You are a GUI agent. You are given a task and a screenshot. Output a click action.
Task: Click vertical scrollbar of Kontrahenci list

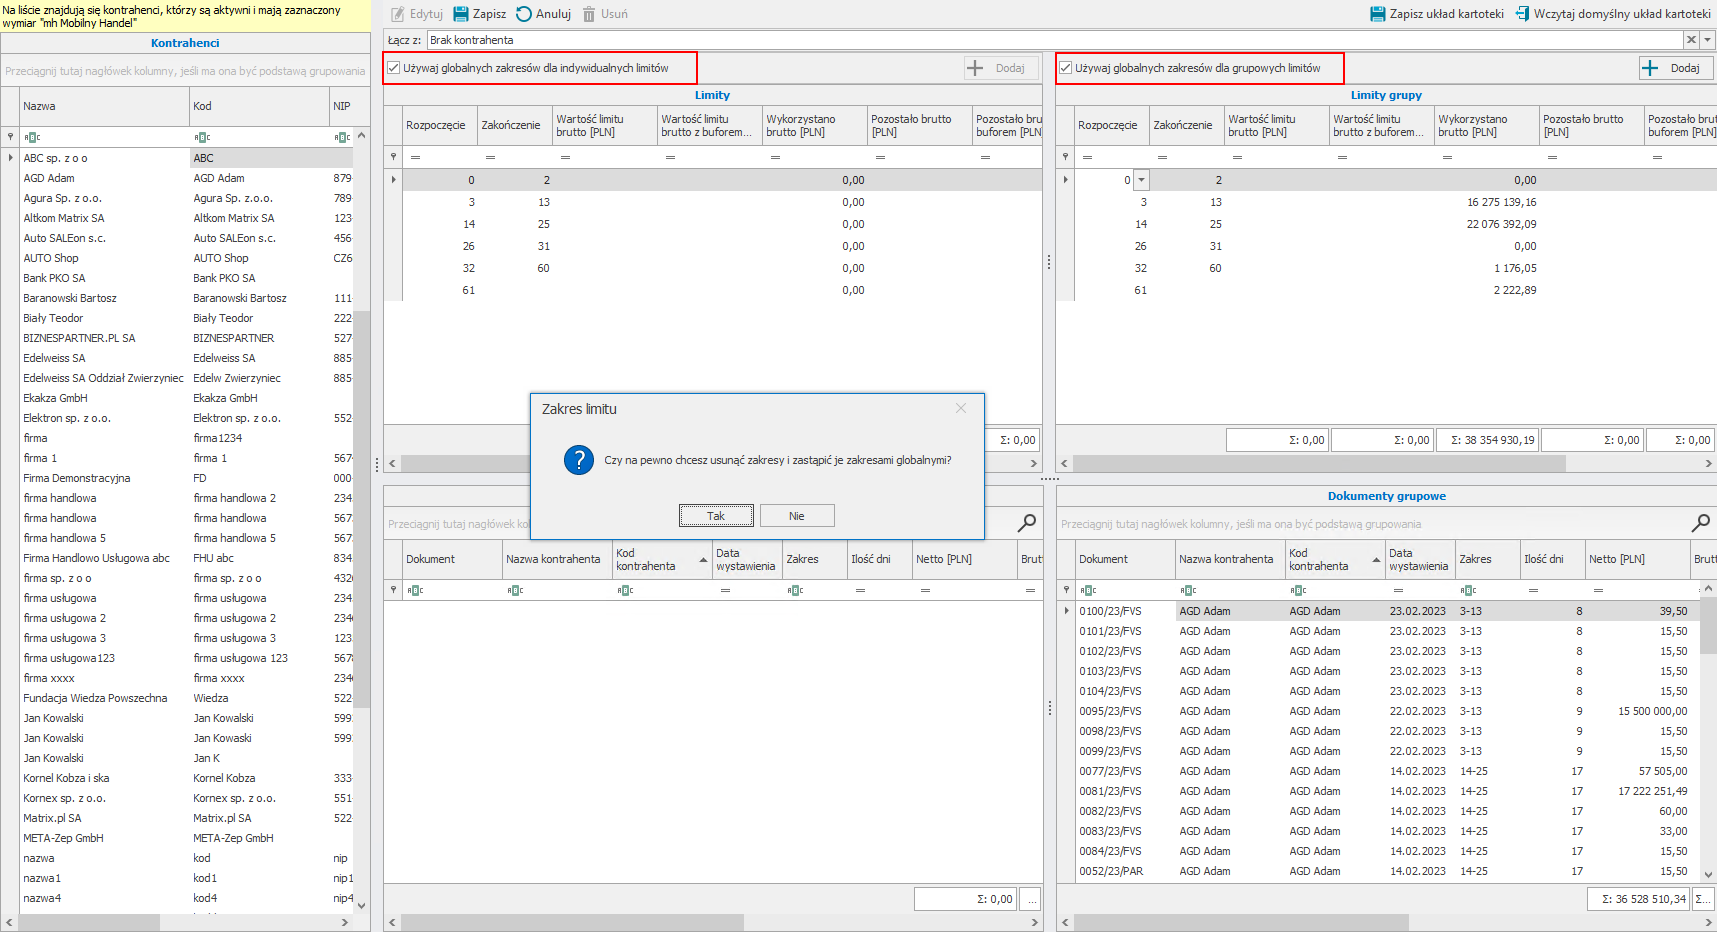point(361,508)
